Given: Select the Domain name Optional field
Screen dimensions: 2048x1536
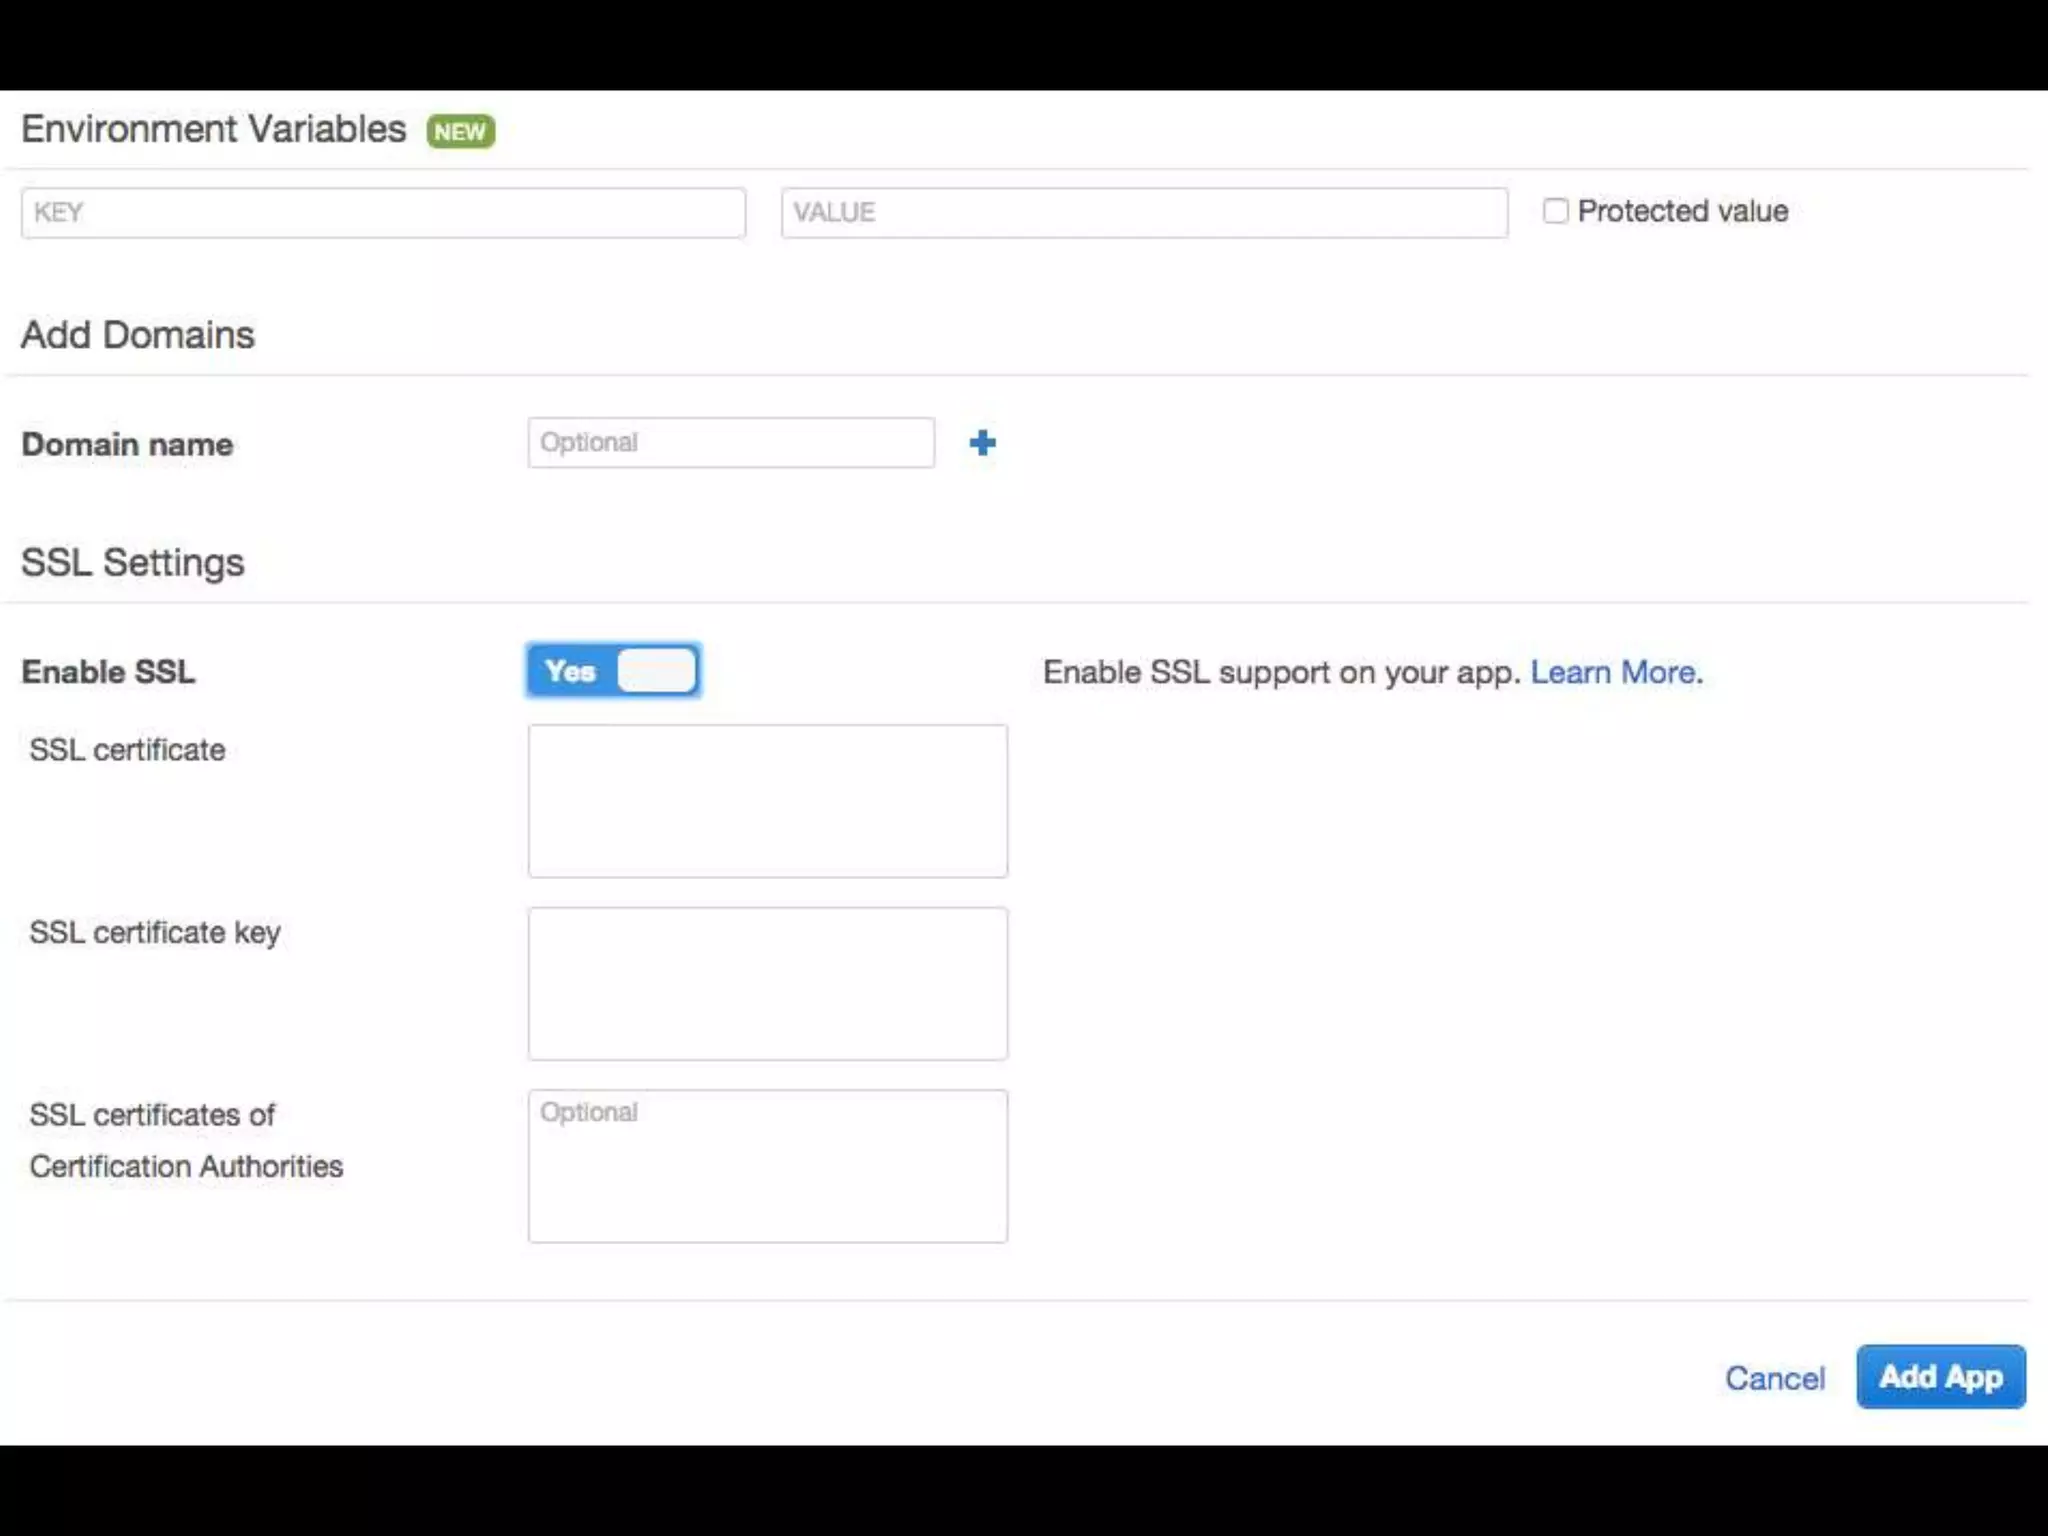Looking at the screenshot, I should (731, 443).
